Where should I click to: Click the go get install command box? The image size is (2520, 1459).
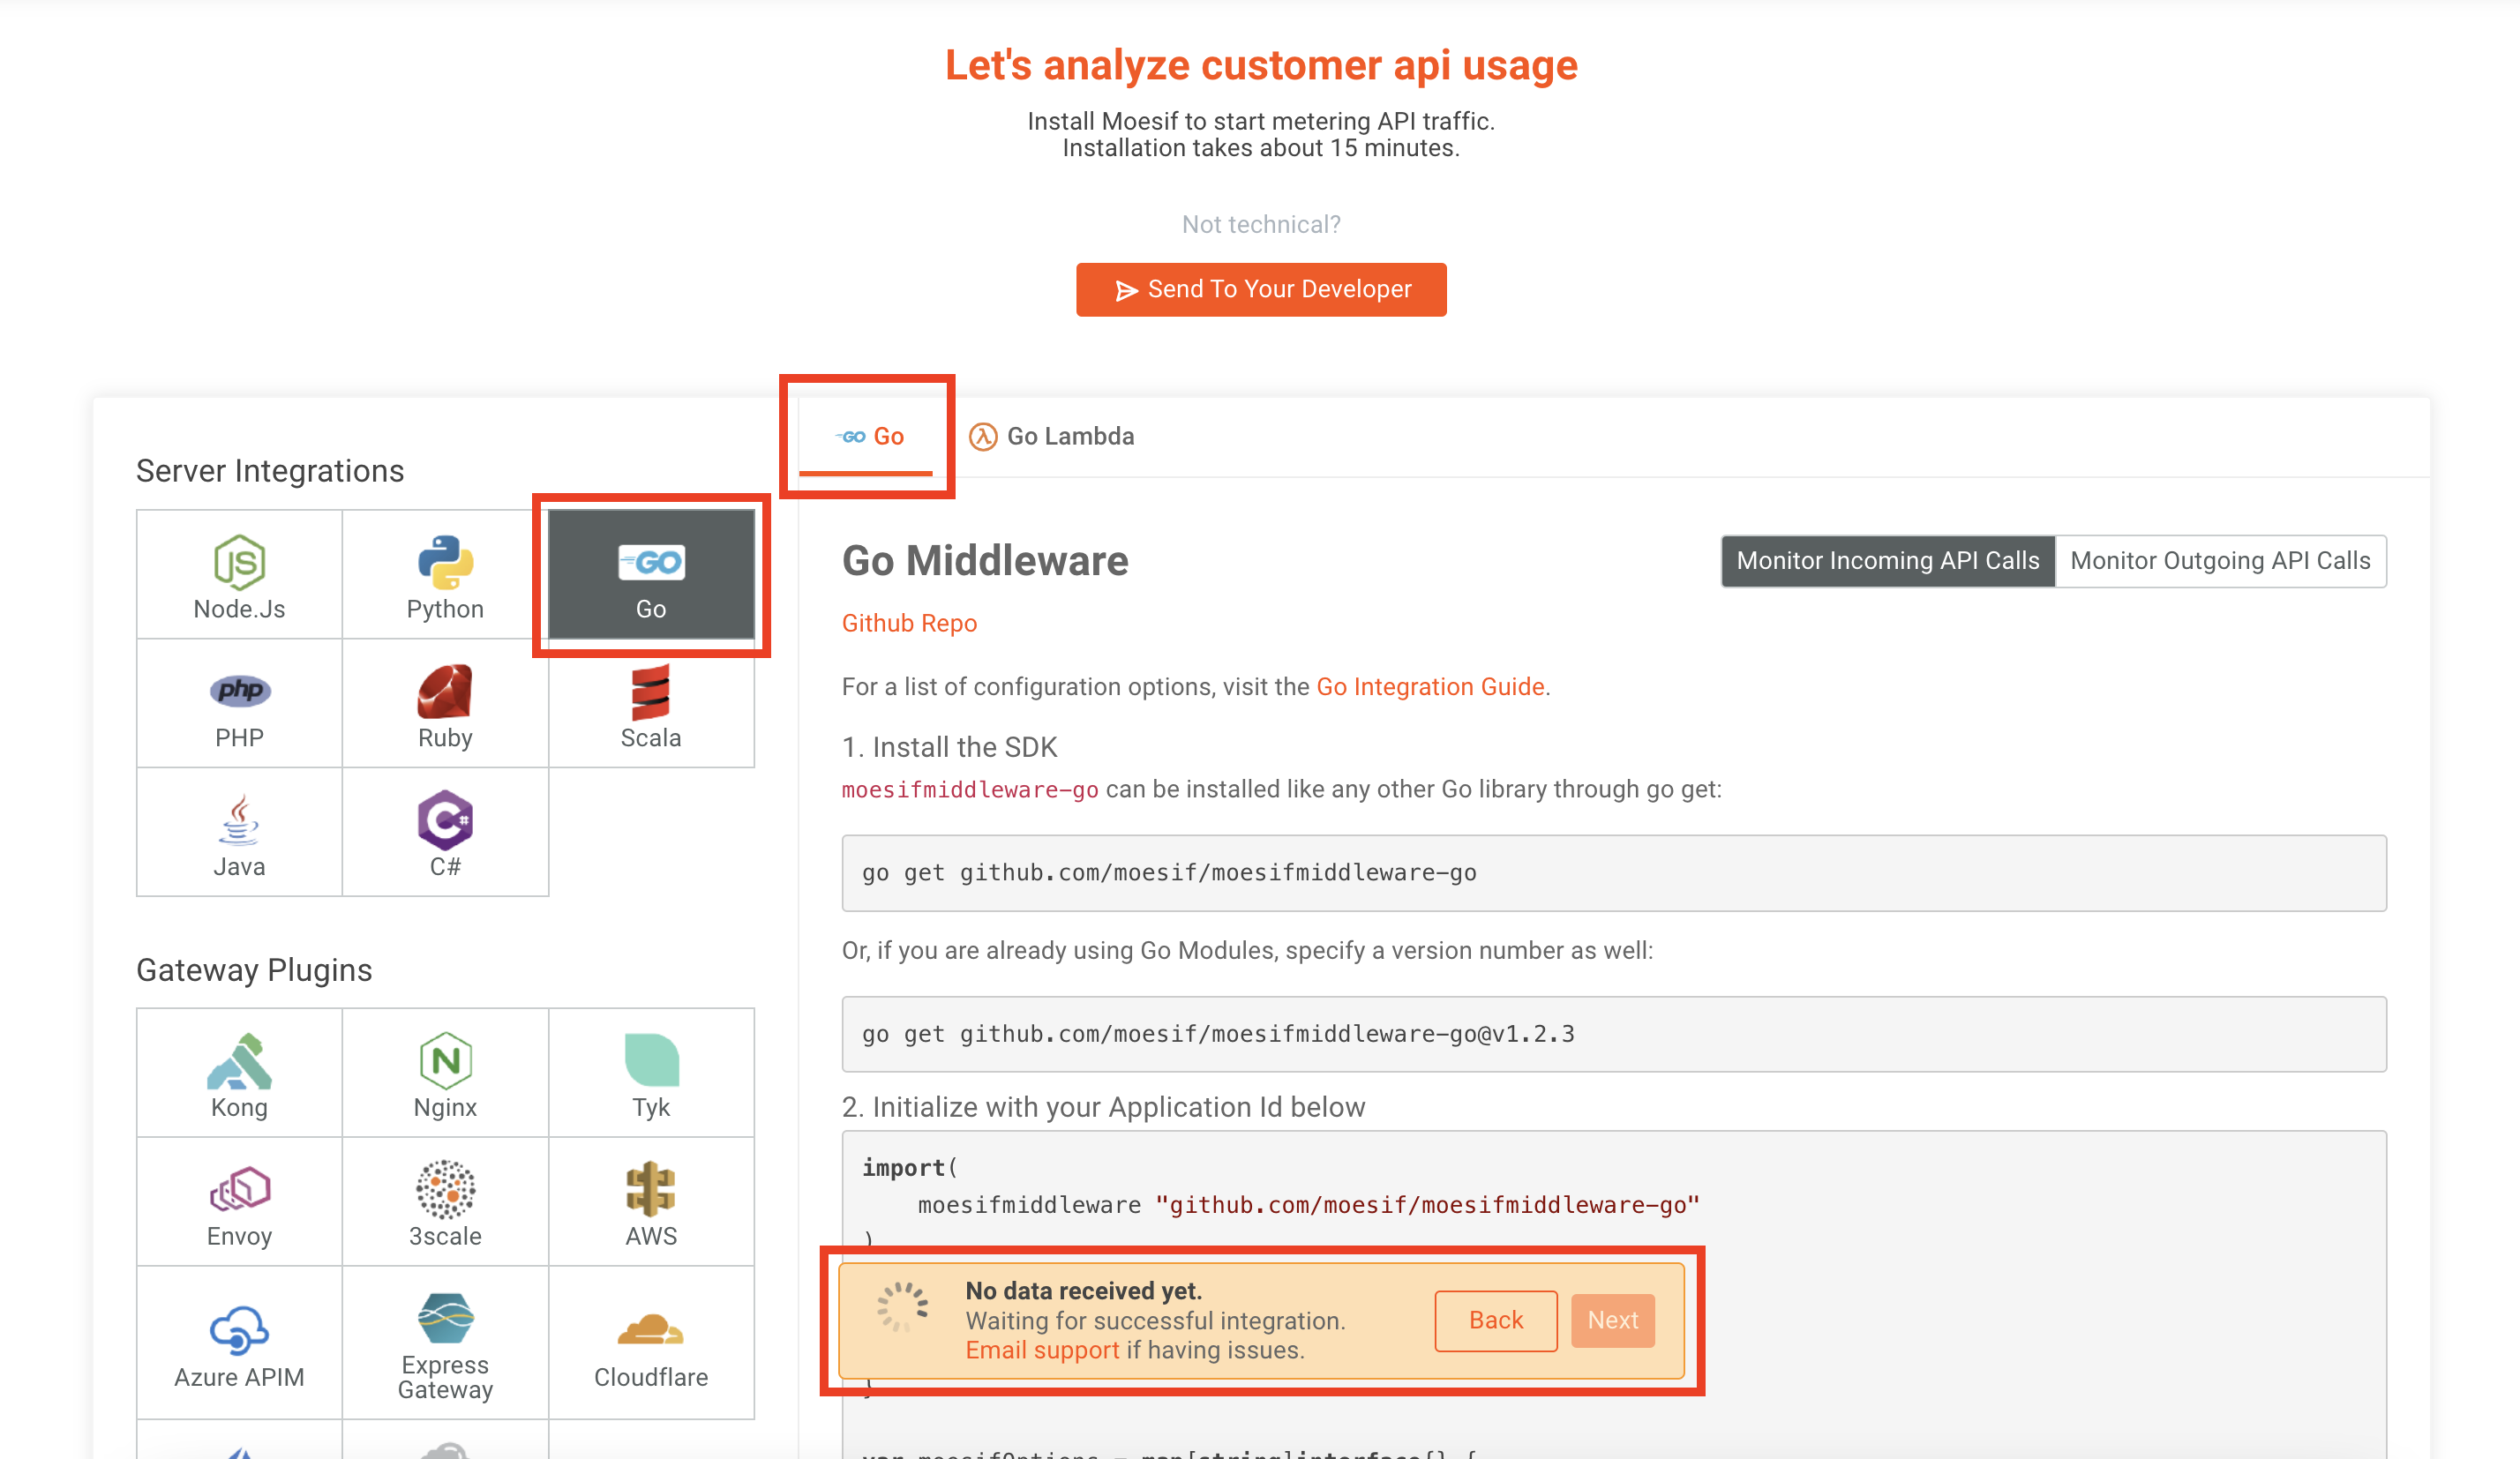pyautogui.click(x=1613, y=873)
